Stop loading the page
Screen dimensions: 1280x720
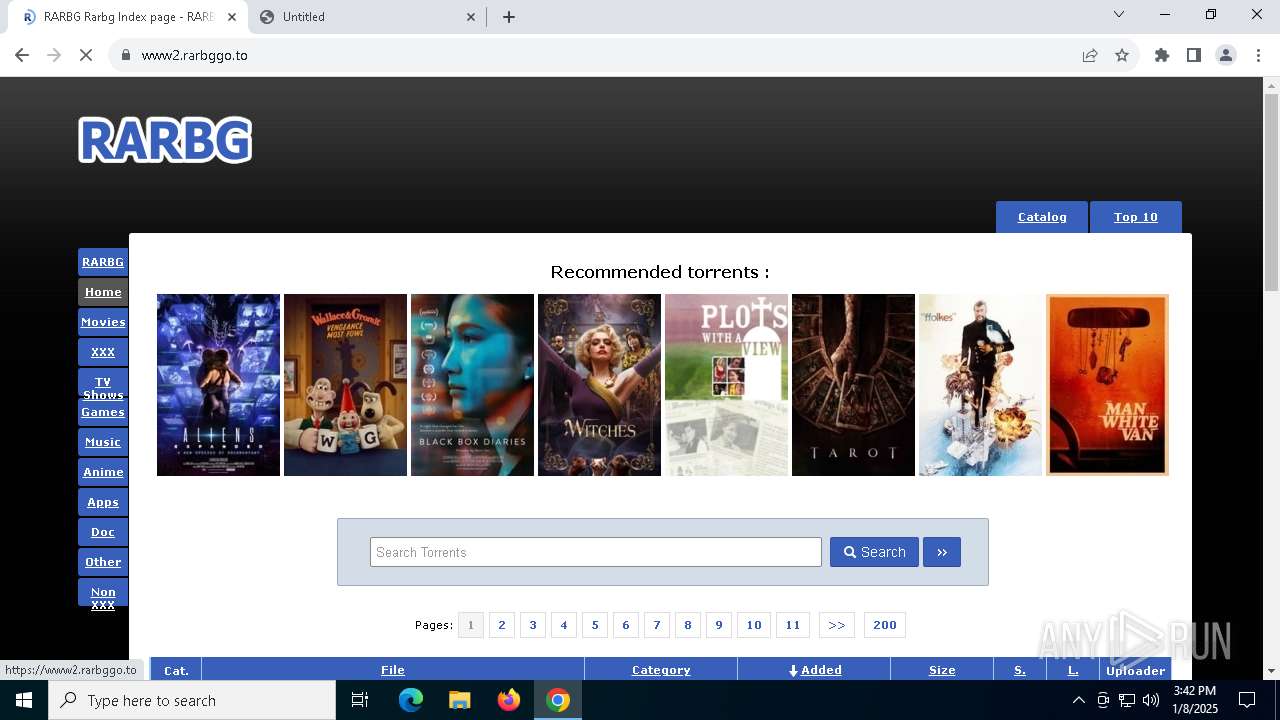tap(86, 55)
